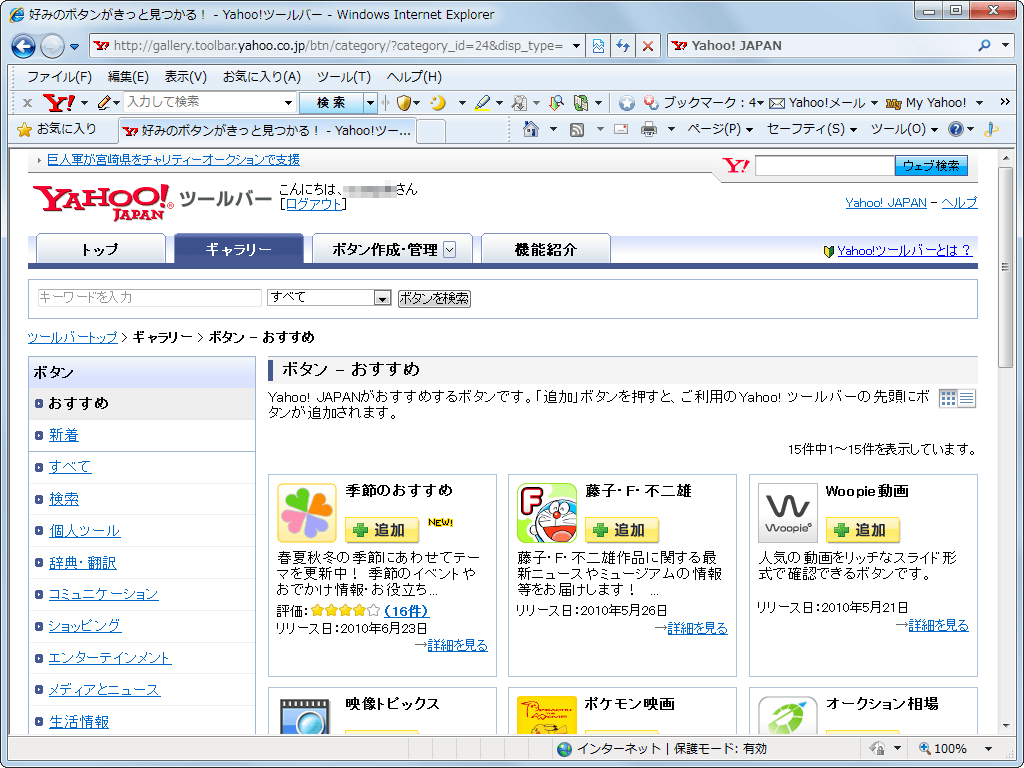Open the 編集(E) menu
The height and width of the screenshot is (768, 1024).
[128, 76]
